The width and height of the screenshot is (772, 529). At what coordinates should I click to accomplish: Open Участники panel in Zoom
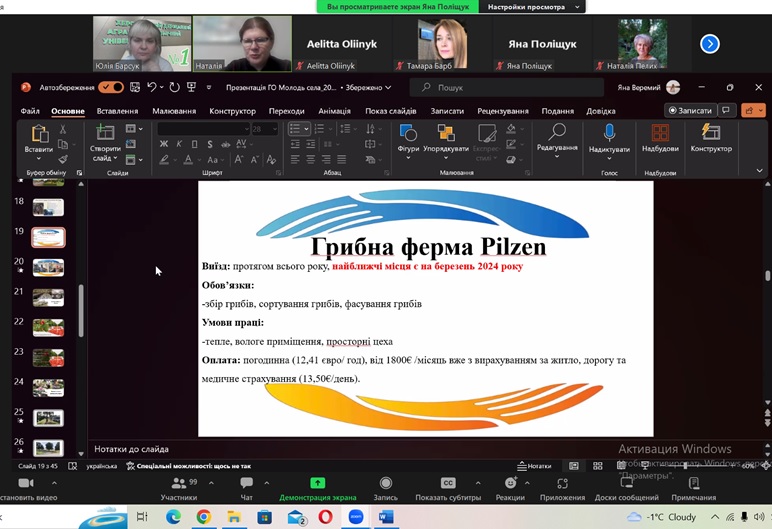(x=179, y=488)
